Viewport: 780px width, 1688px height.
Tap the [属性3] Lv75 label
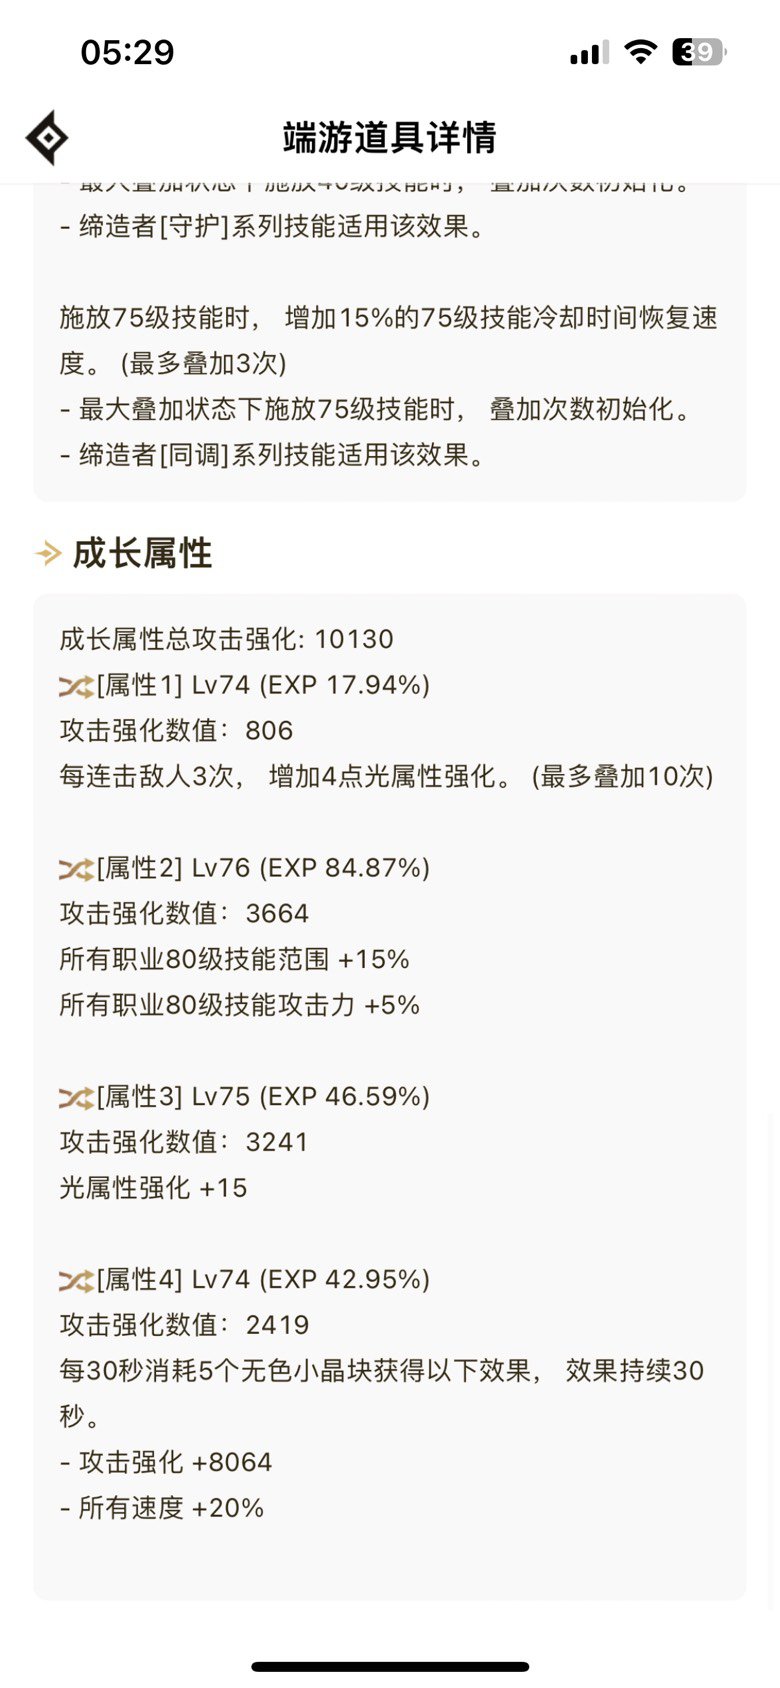point(174,1098)
